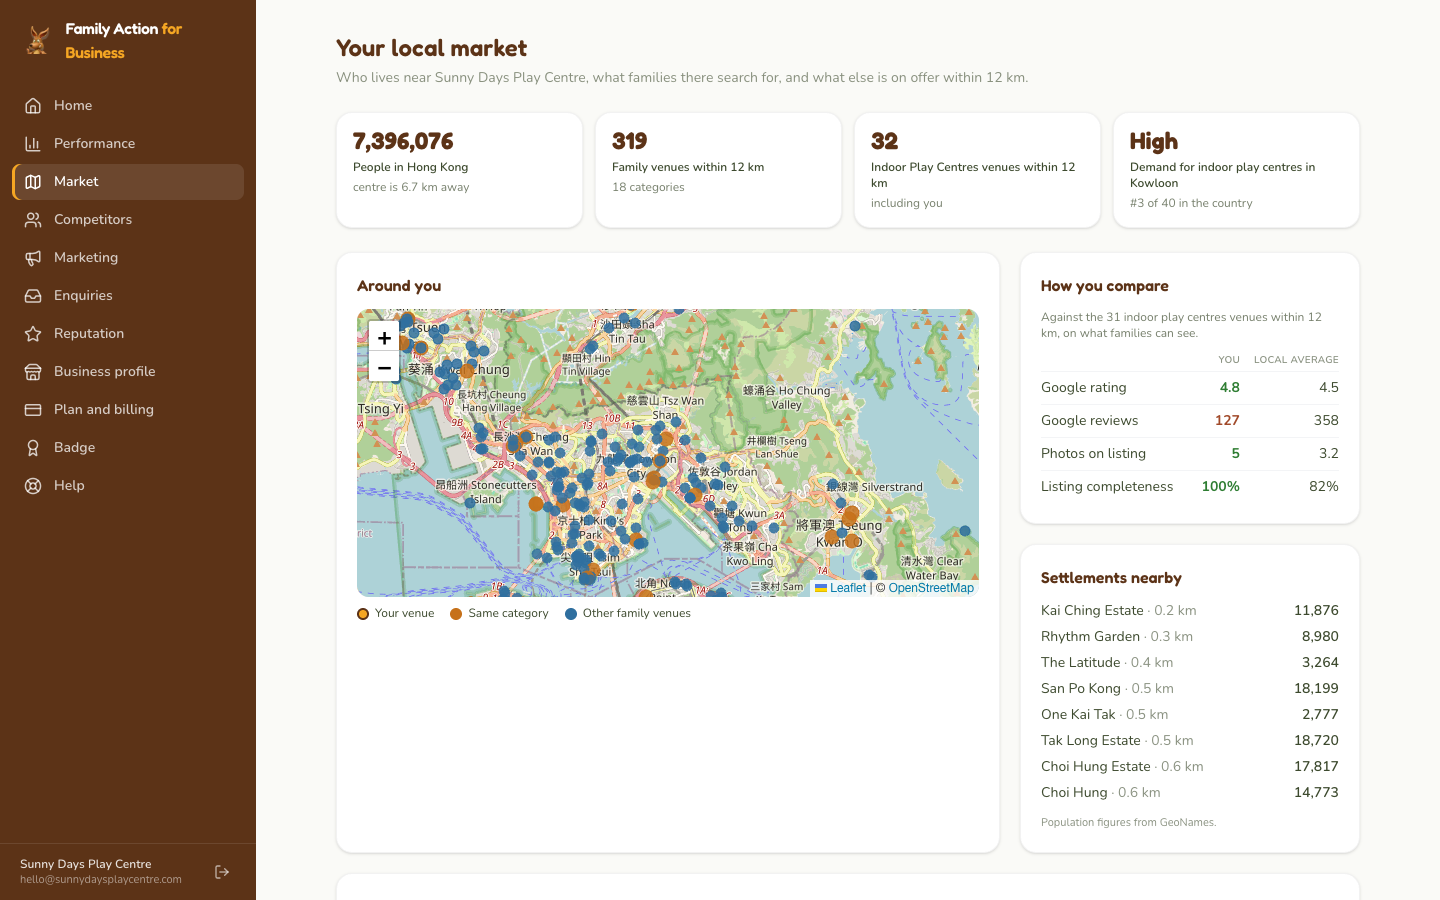1440x900 pixels.
Task: Click the Reputation star icon
Action: [33, 333]
